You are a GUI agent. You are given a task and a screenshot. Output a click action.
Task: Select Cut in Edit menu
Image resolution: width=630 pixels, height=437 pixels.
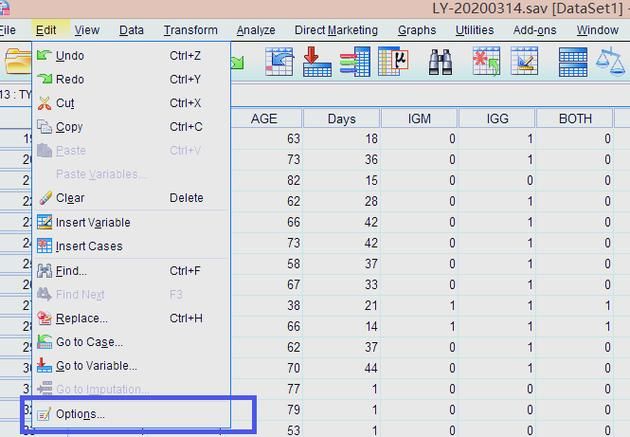(131, 103)
